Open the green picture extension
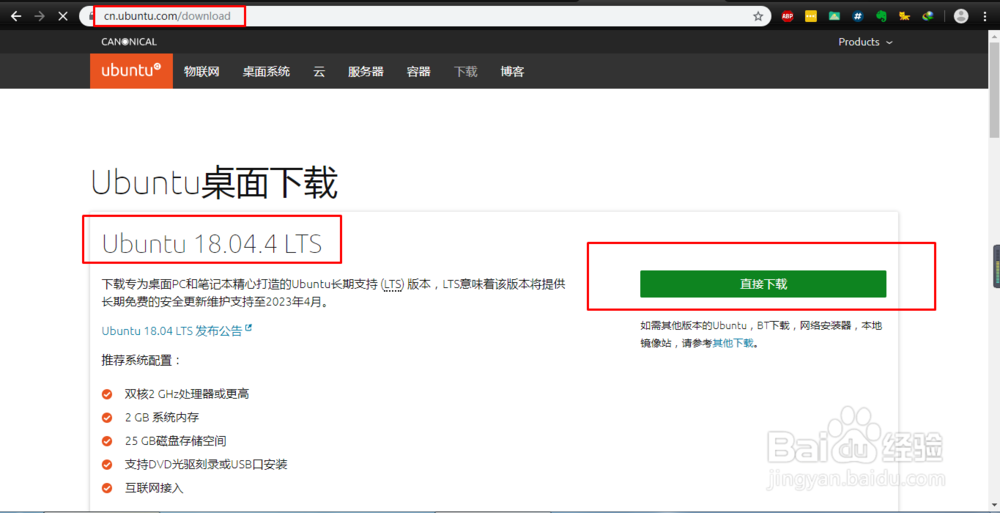The height and width of the screenshot is (513, 1000). (834, 17)
